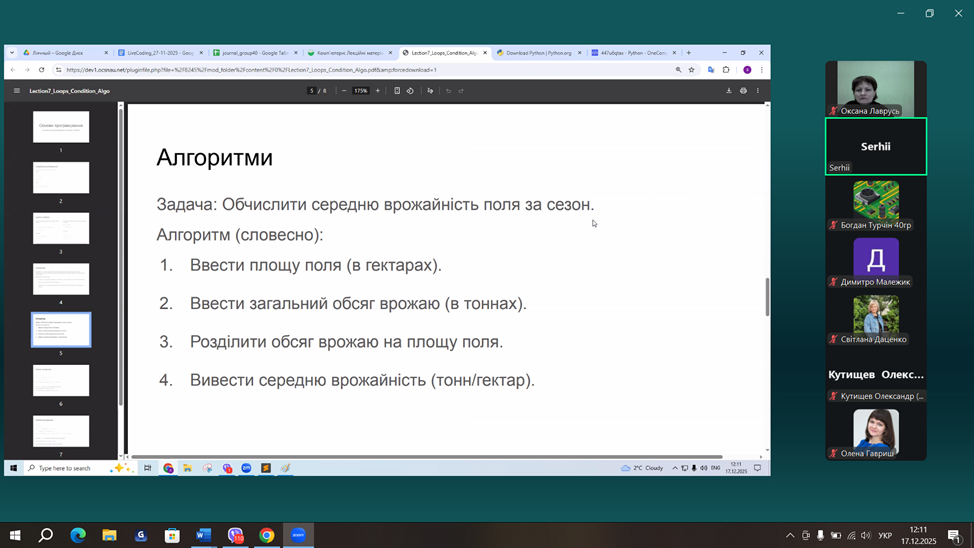This screenshot has height=548, width=974.
Task: Print the PDF document
Action: click(x=743, y=91)
